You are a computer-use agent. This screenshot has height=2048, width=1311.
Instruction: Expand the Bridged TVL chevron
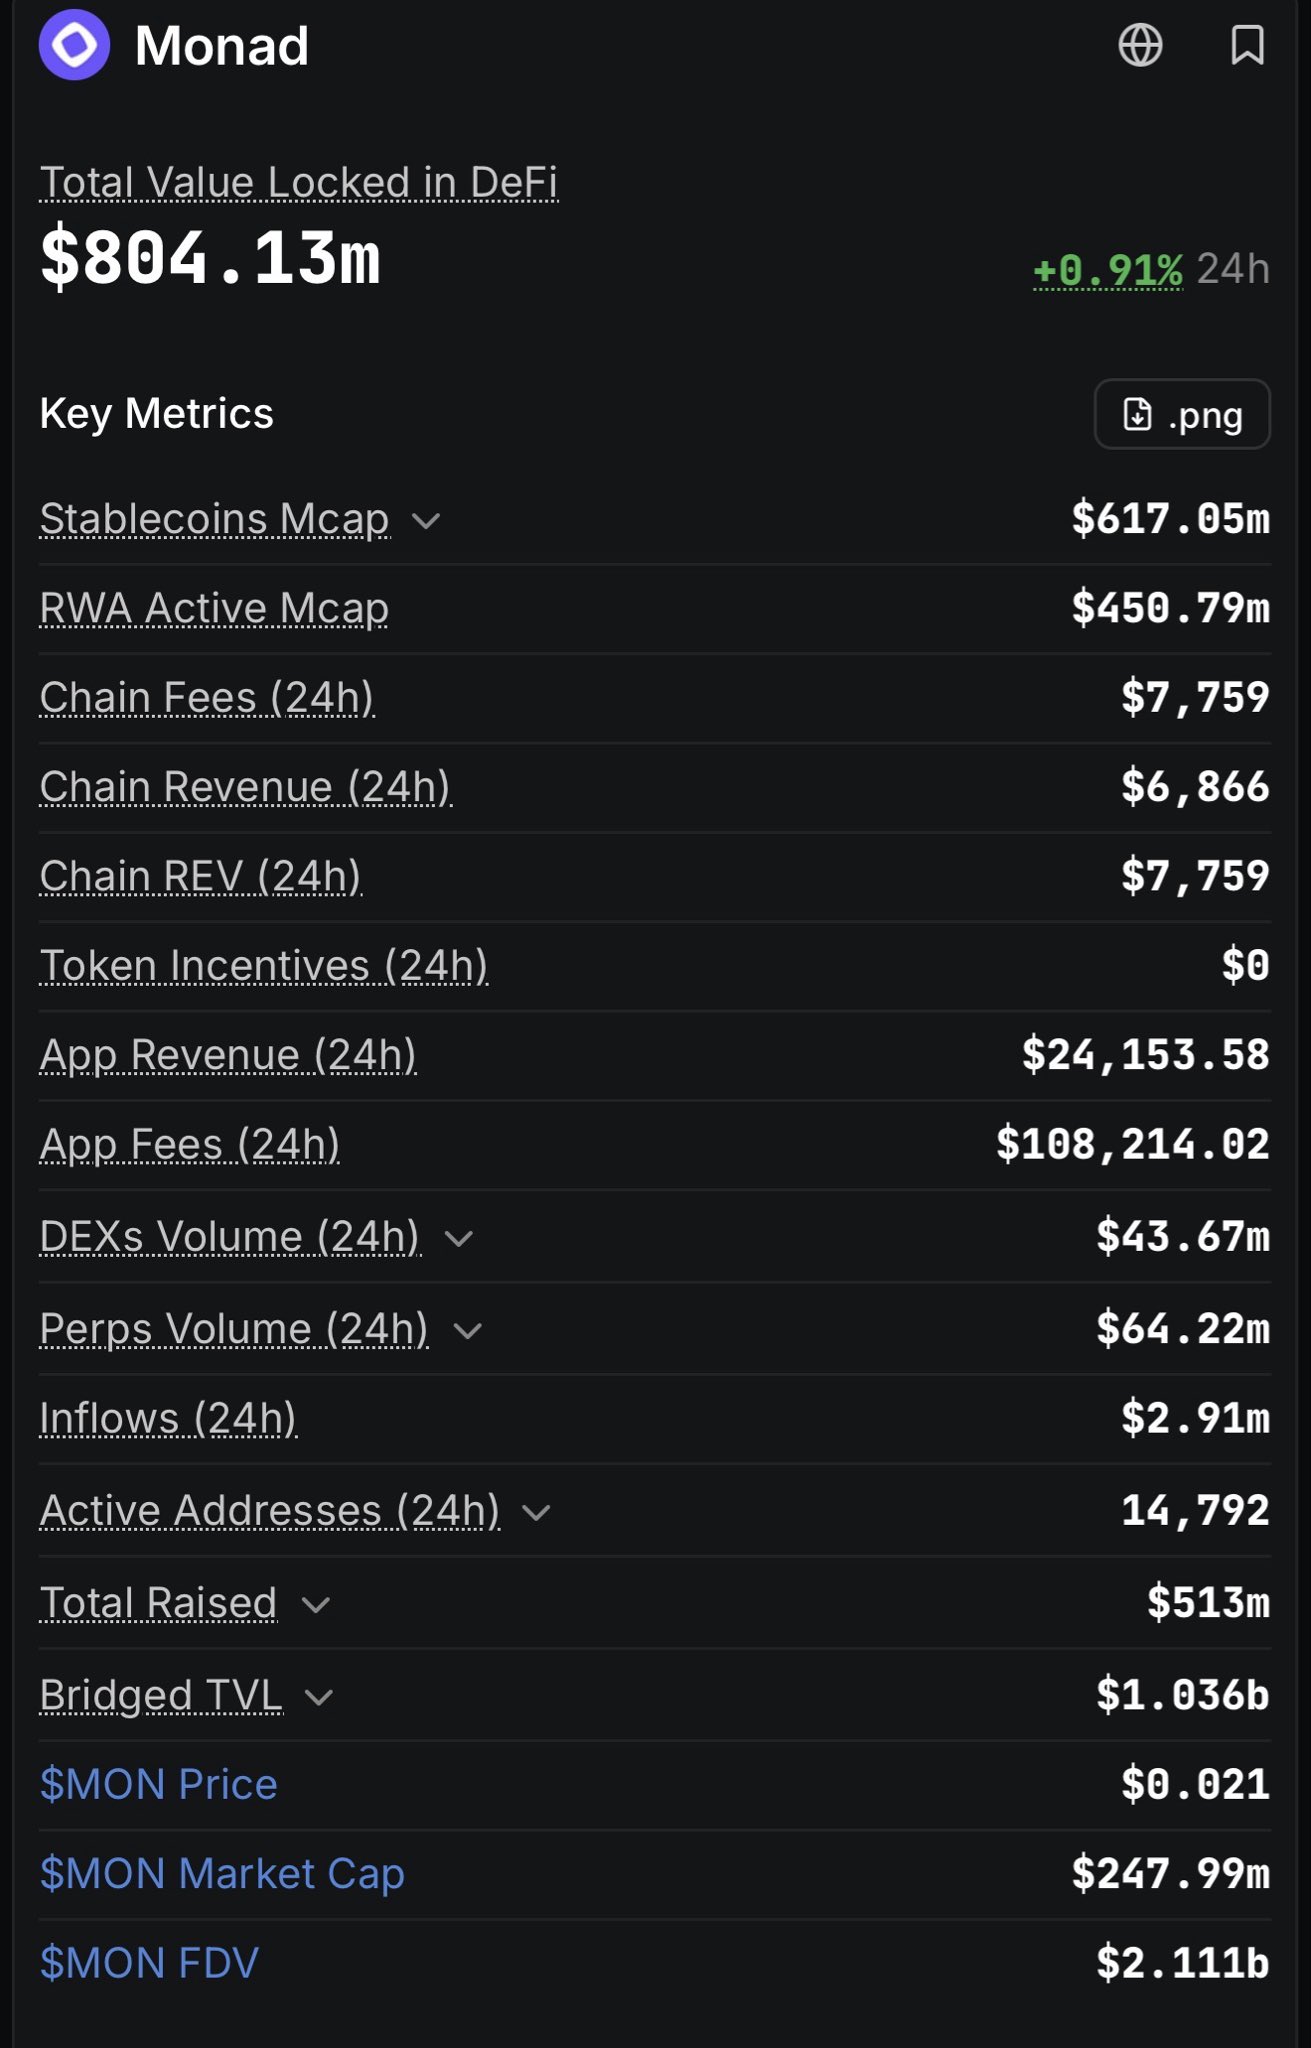tap(318, 1697)
